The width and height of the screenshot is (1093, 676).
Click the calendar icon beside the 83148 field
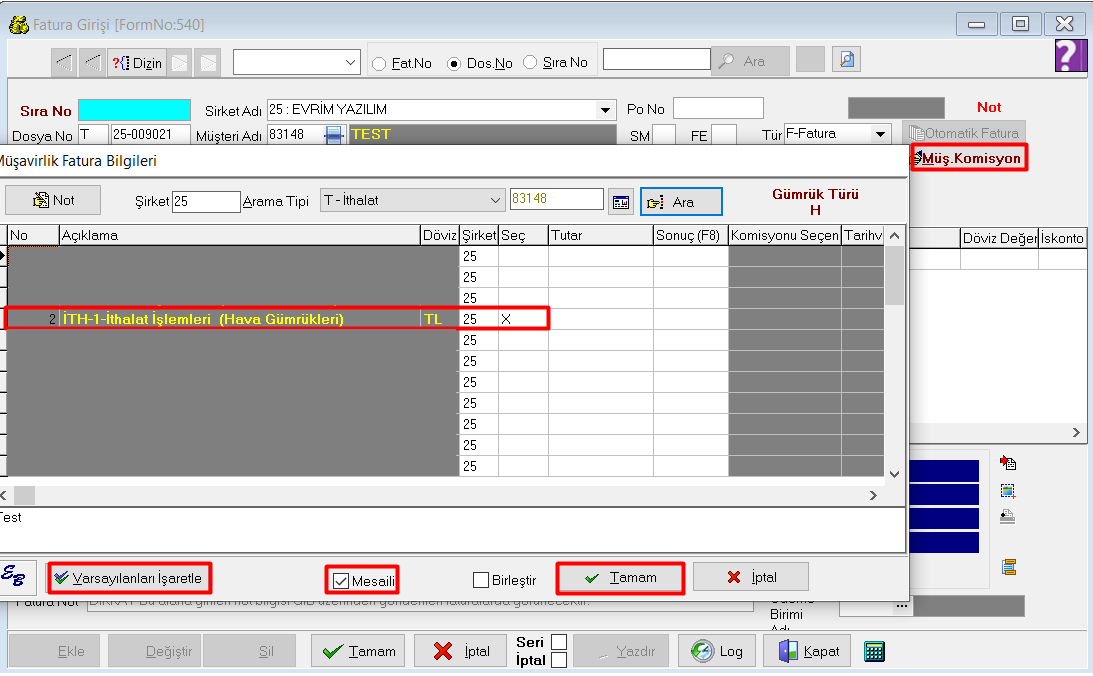click(622, 202)
